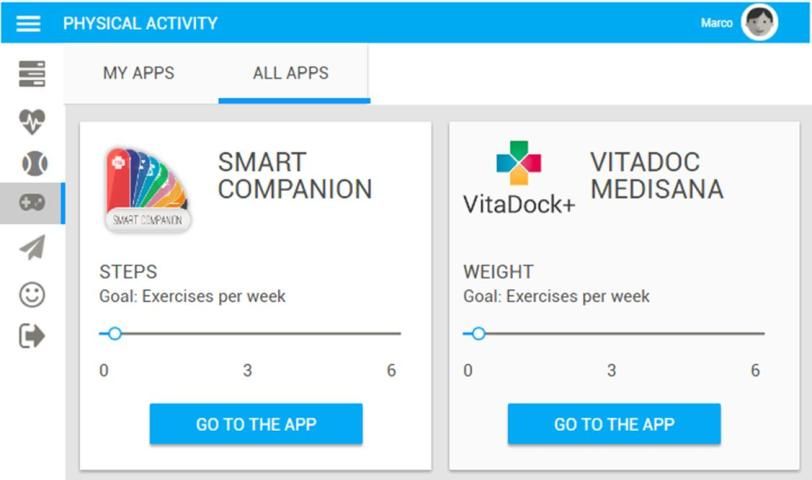Click the Vitadoc Medisana card title
This screenshot has width=812, height=480.
pyautogui.click(x=657, y=175)
